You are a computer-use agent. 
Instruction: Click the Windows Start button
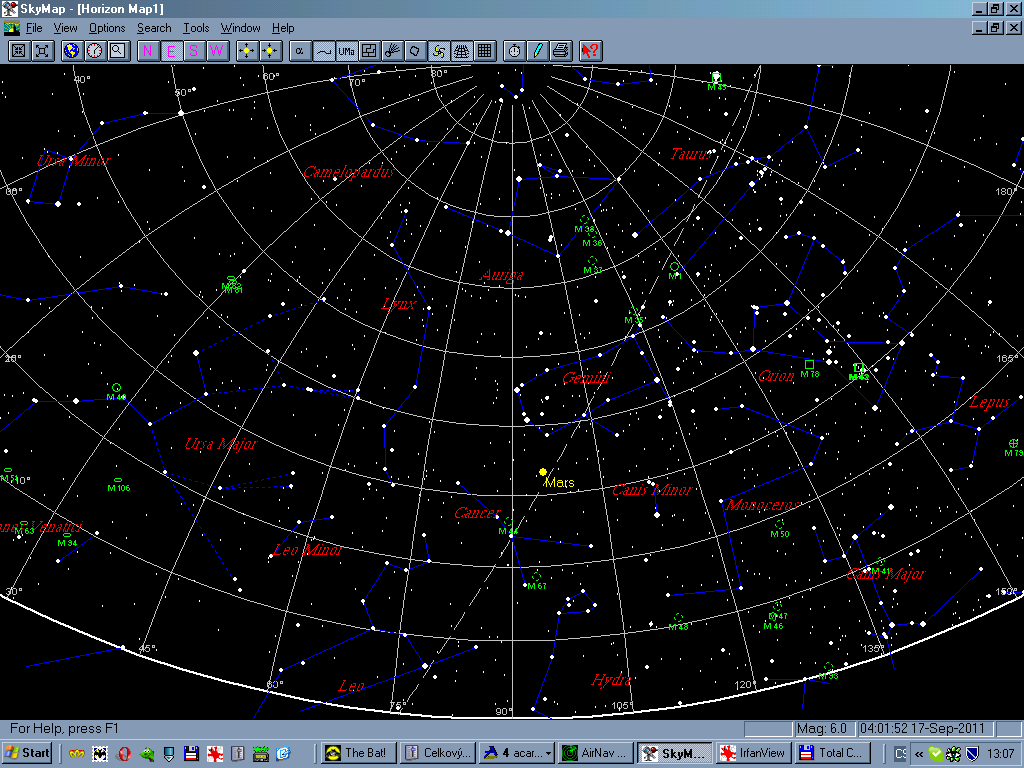[x=27, y=753]
